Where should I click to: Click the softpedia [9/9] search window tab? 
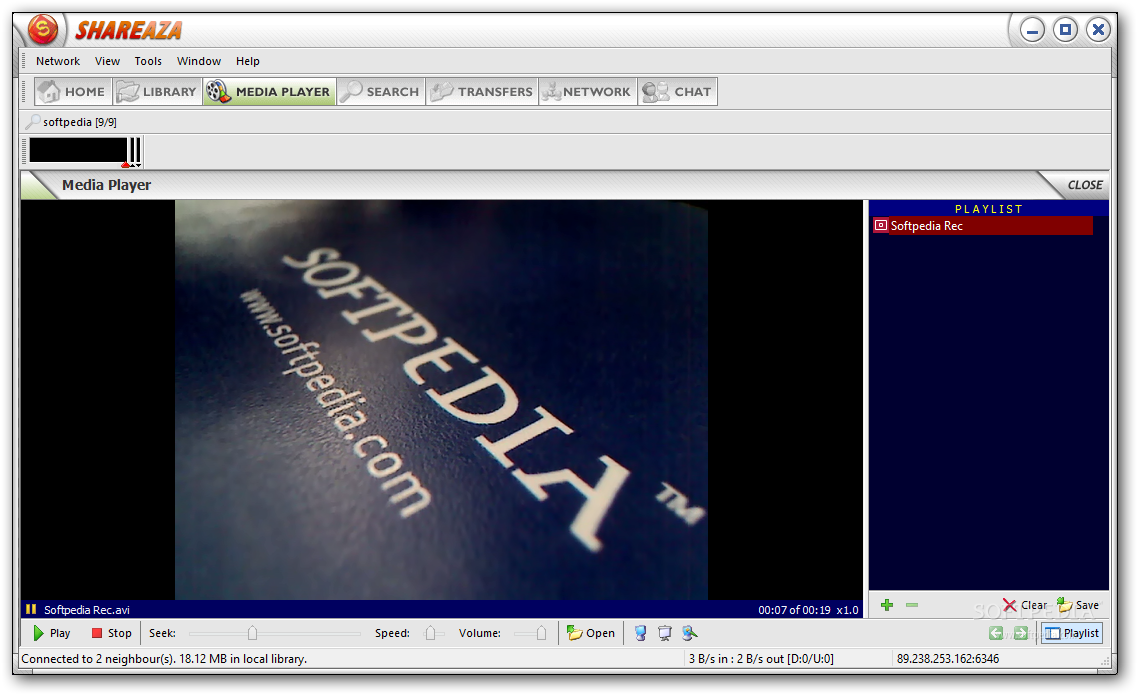click(73, 122)
